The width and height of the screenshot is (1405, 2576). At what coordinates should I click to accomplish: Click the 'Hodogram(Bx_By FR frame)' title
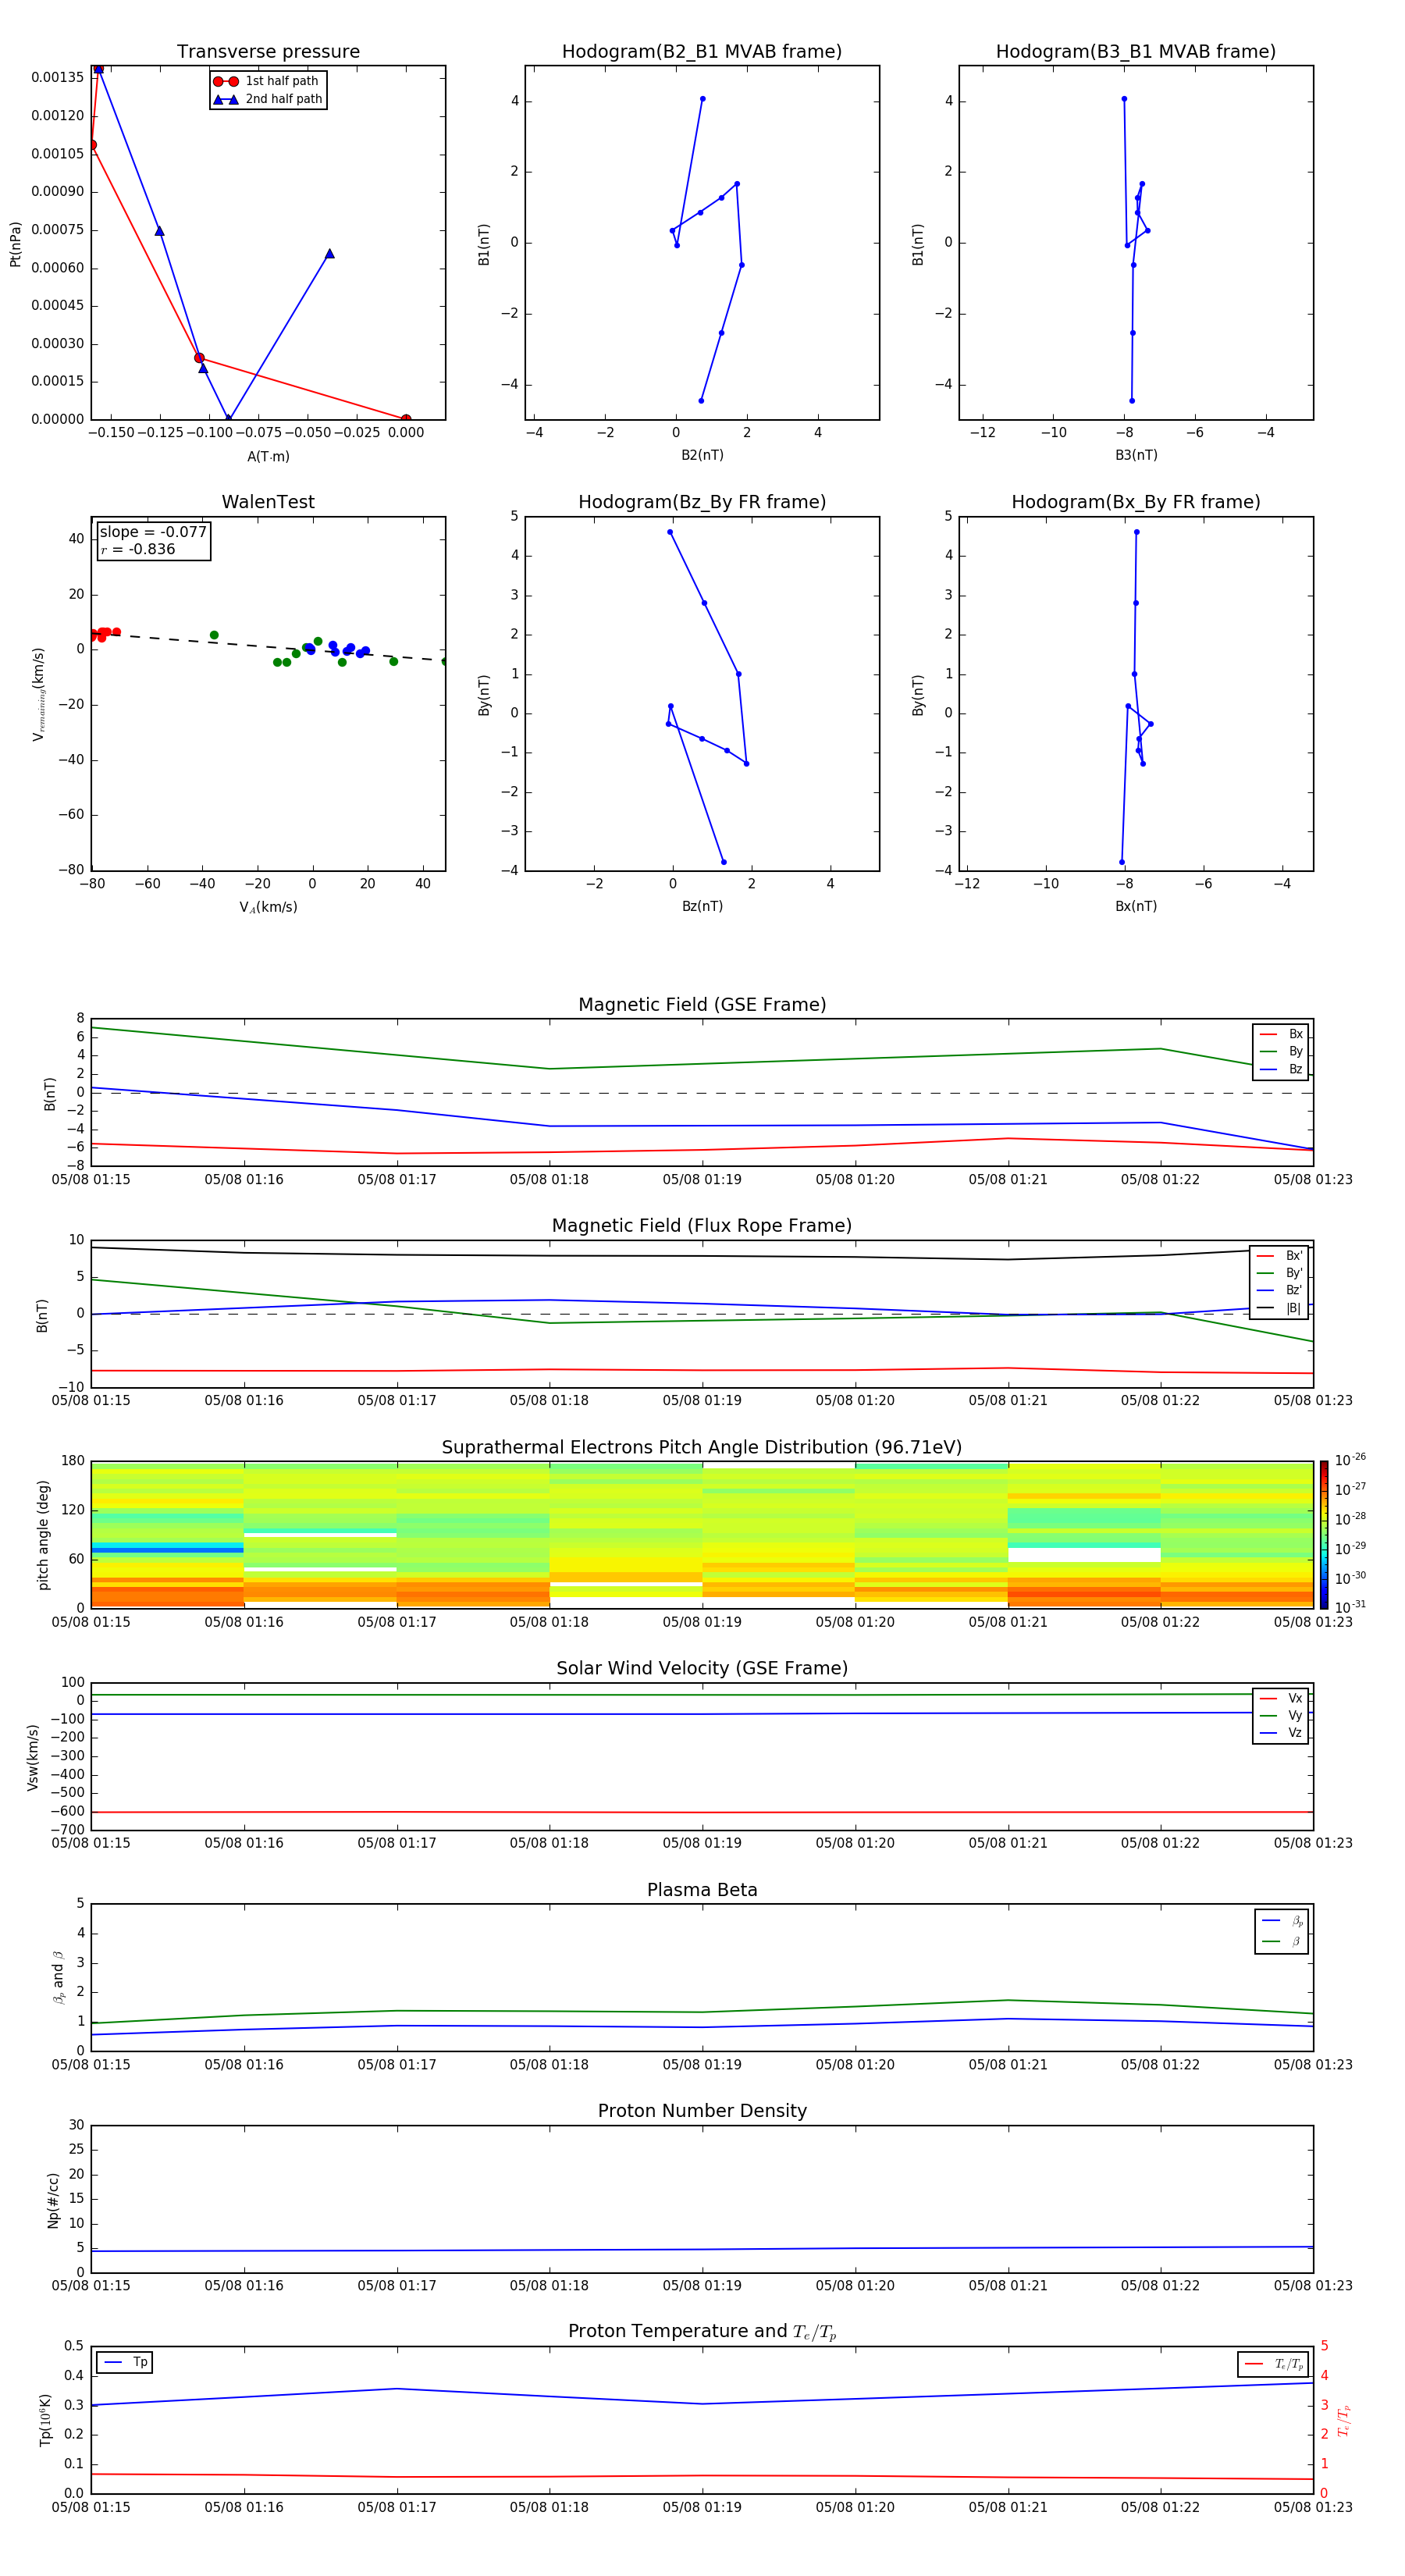(1136, 502)
